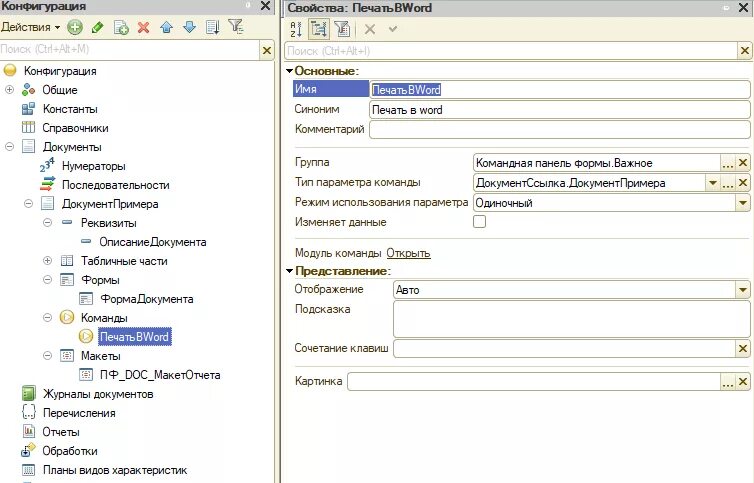The width and height of the screenshot is (754, 483).
Task: Close the Конфигурация panel
Action: [x=265, y=6]
